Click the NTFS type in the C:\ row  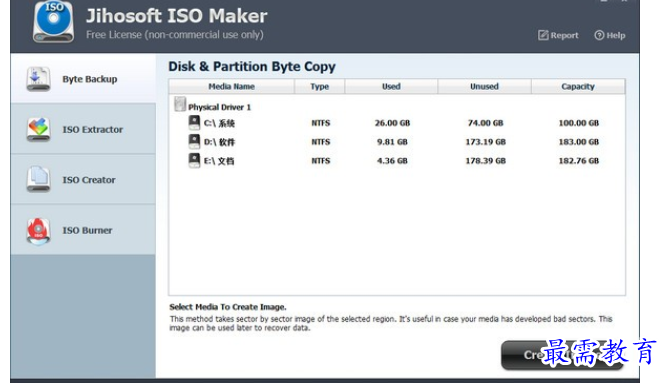[321, 123]
